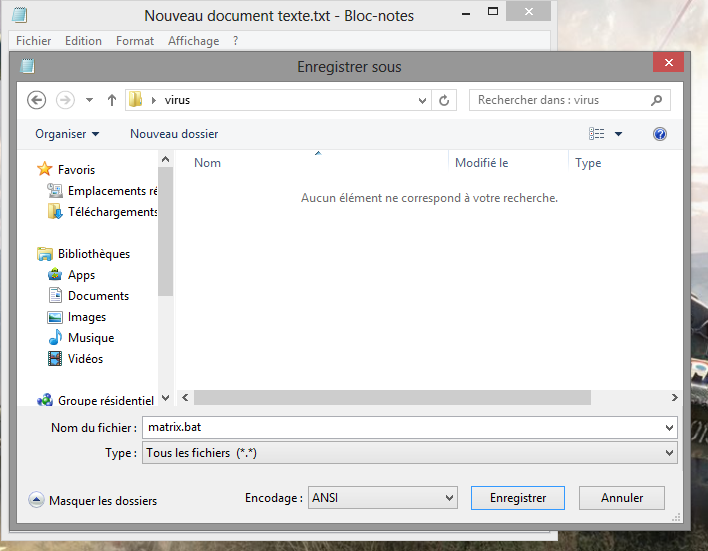
Task: Collapse folders with Masquer les dossiers
Action: pos(93,500)
